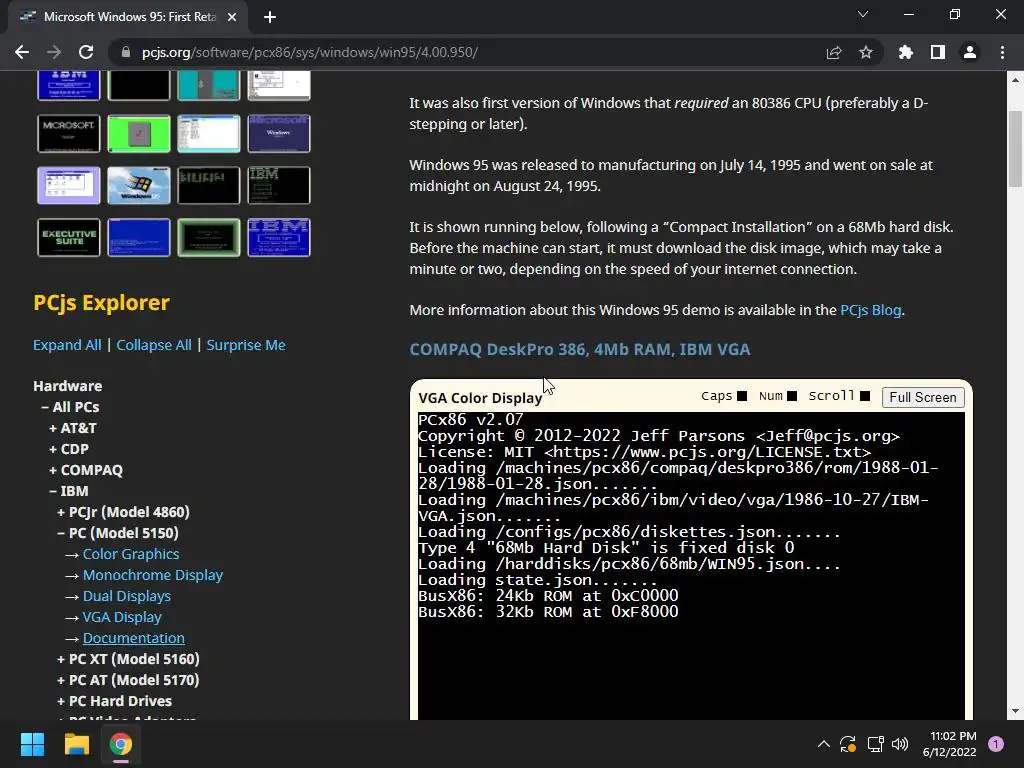This screenshot has height=768, width=1024.
Task: Open the Windows Start menu
Action: (x=32, y=744)
